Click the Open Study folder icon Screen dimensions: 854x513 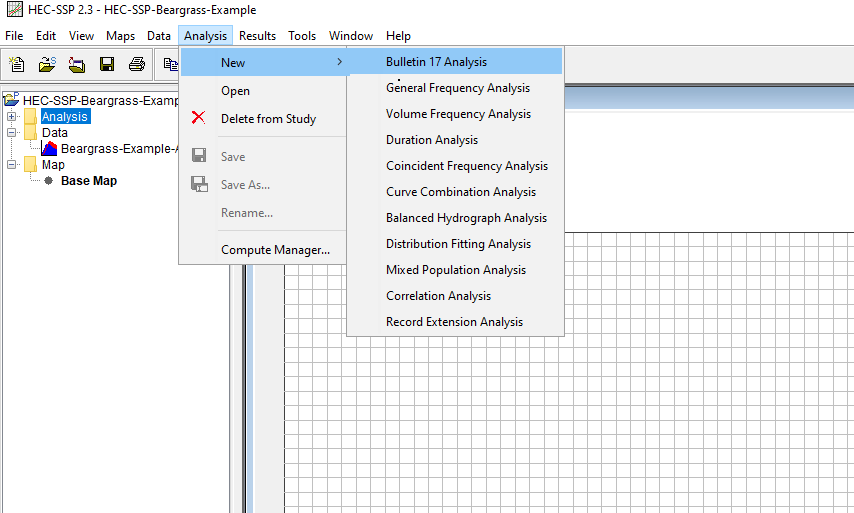[x=47, y=64]
